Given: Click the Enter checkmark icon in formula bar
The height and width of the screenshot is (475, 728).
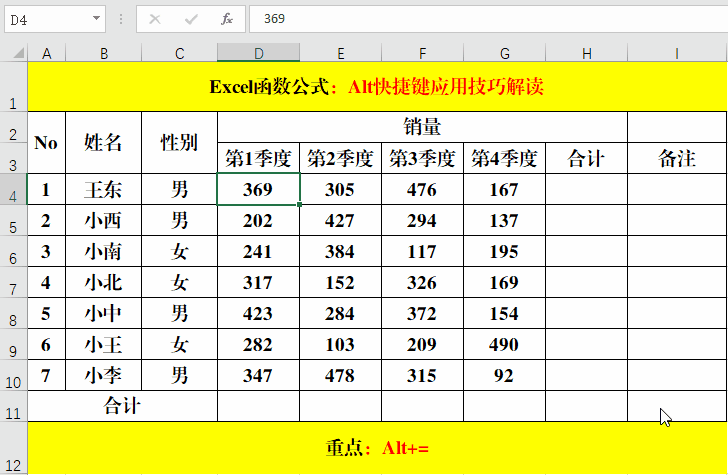Looking at the screenshot, I should click(x=191, y=19).
